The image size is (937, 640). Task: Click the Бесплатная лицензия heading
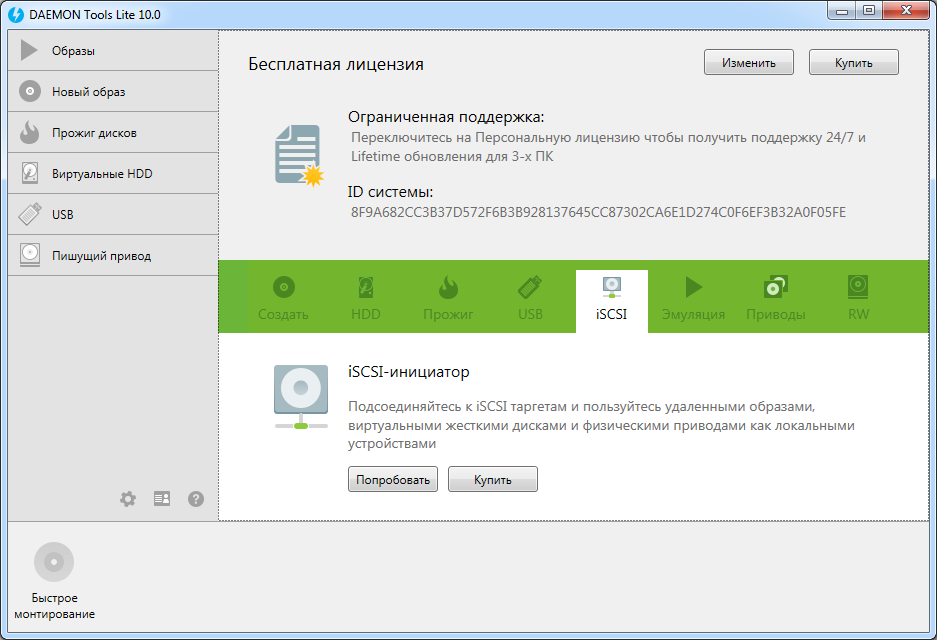pyautogui.click(x=336, y=64)
